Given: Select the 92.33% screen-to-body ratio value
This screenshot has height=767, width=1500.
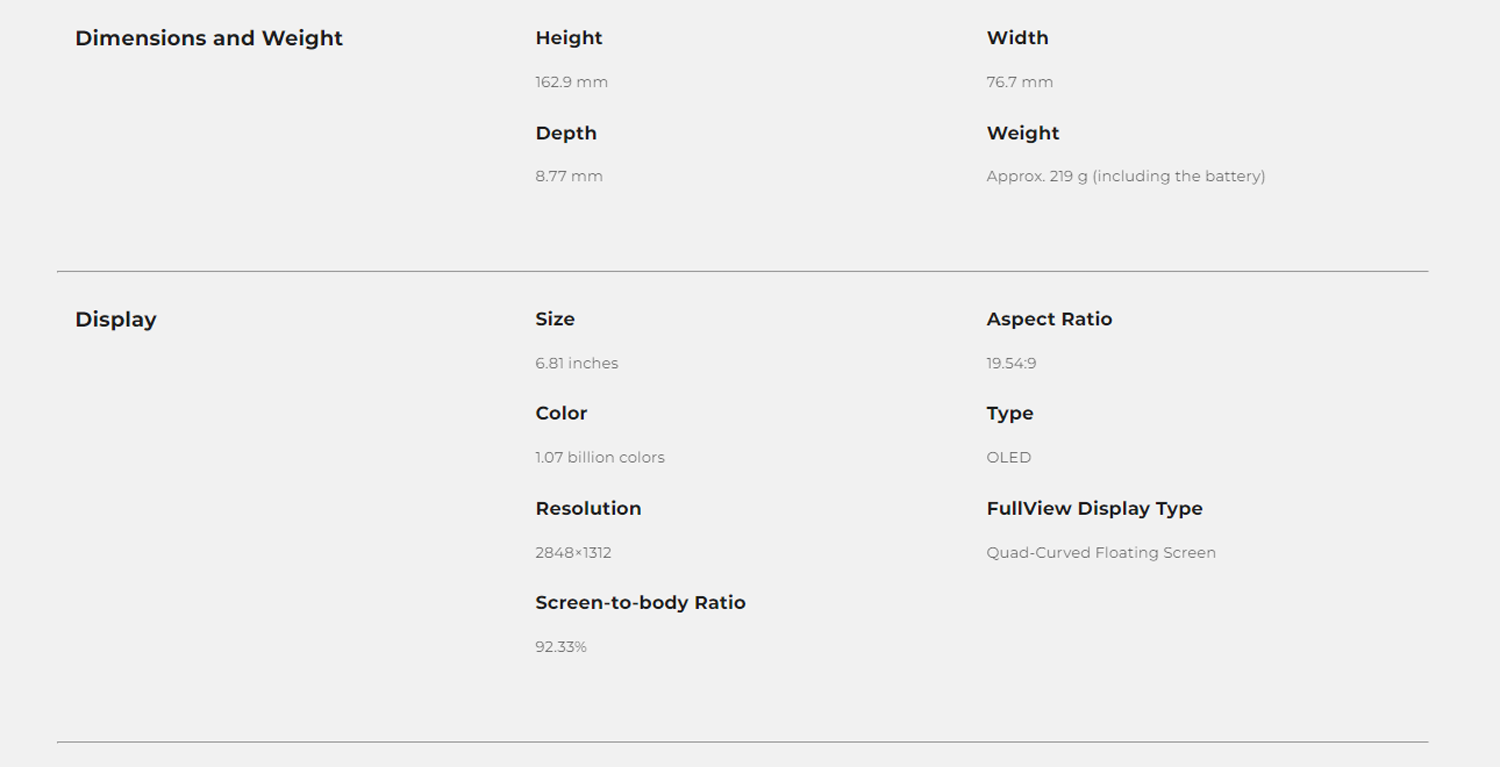Looking at the screenshot, I should 561,647.
